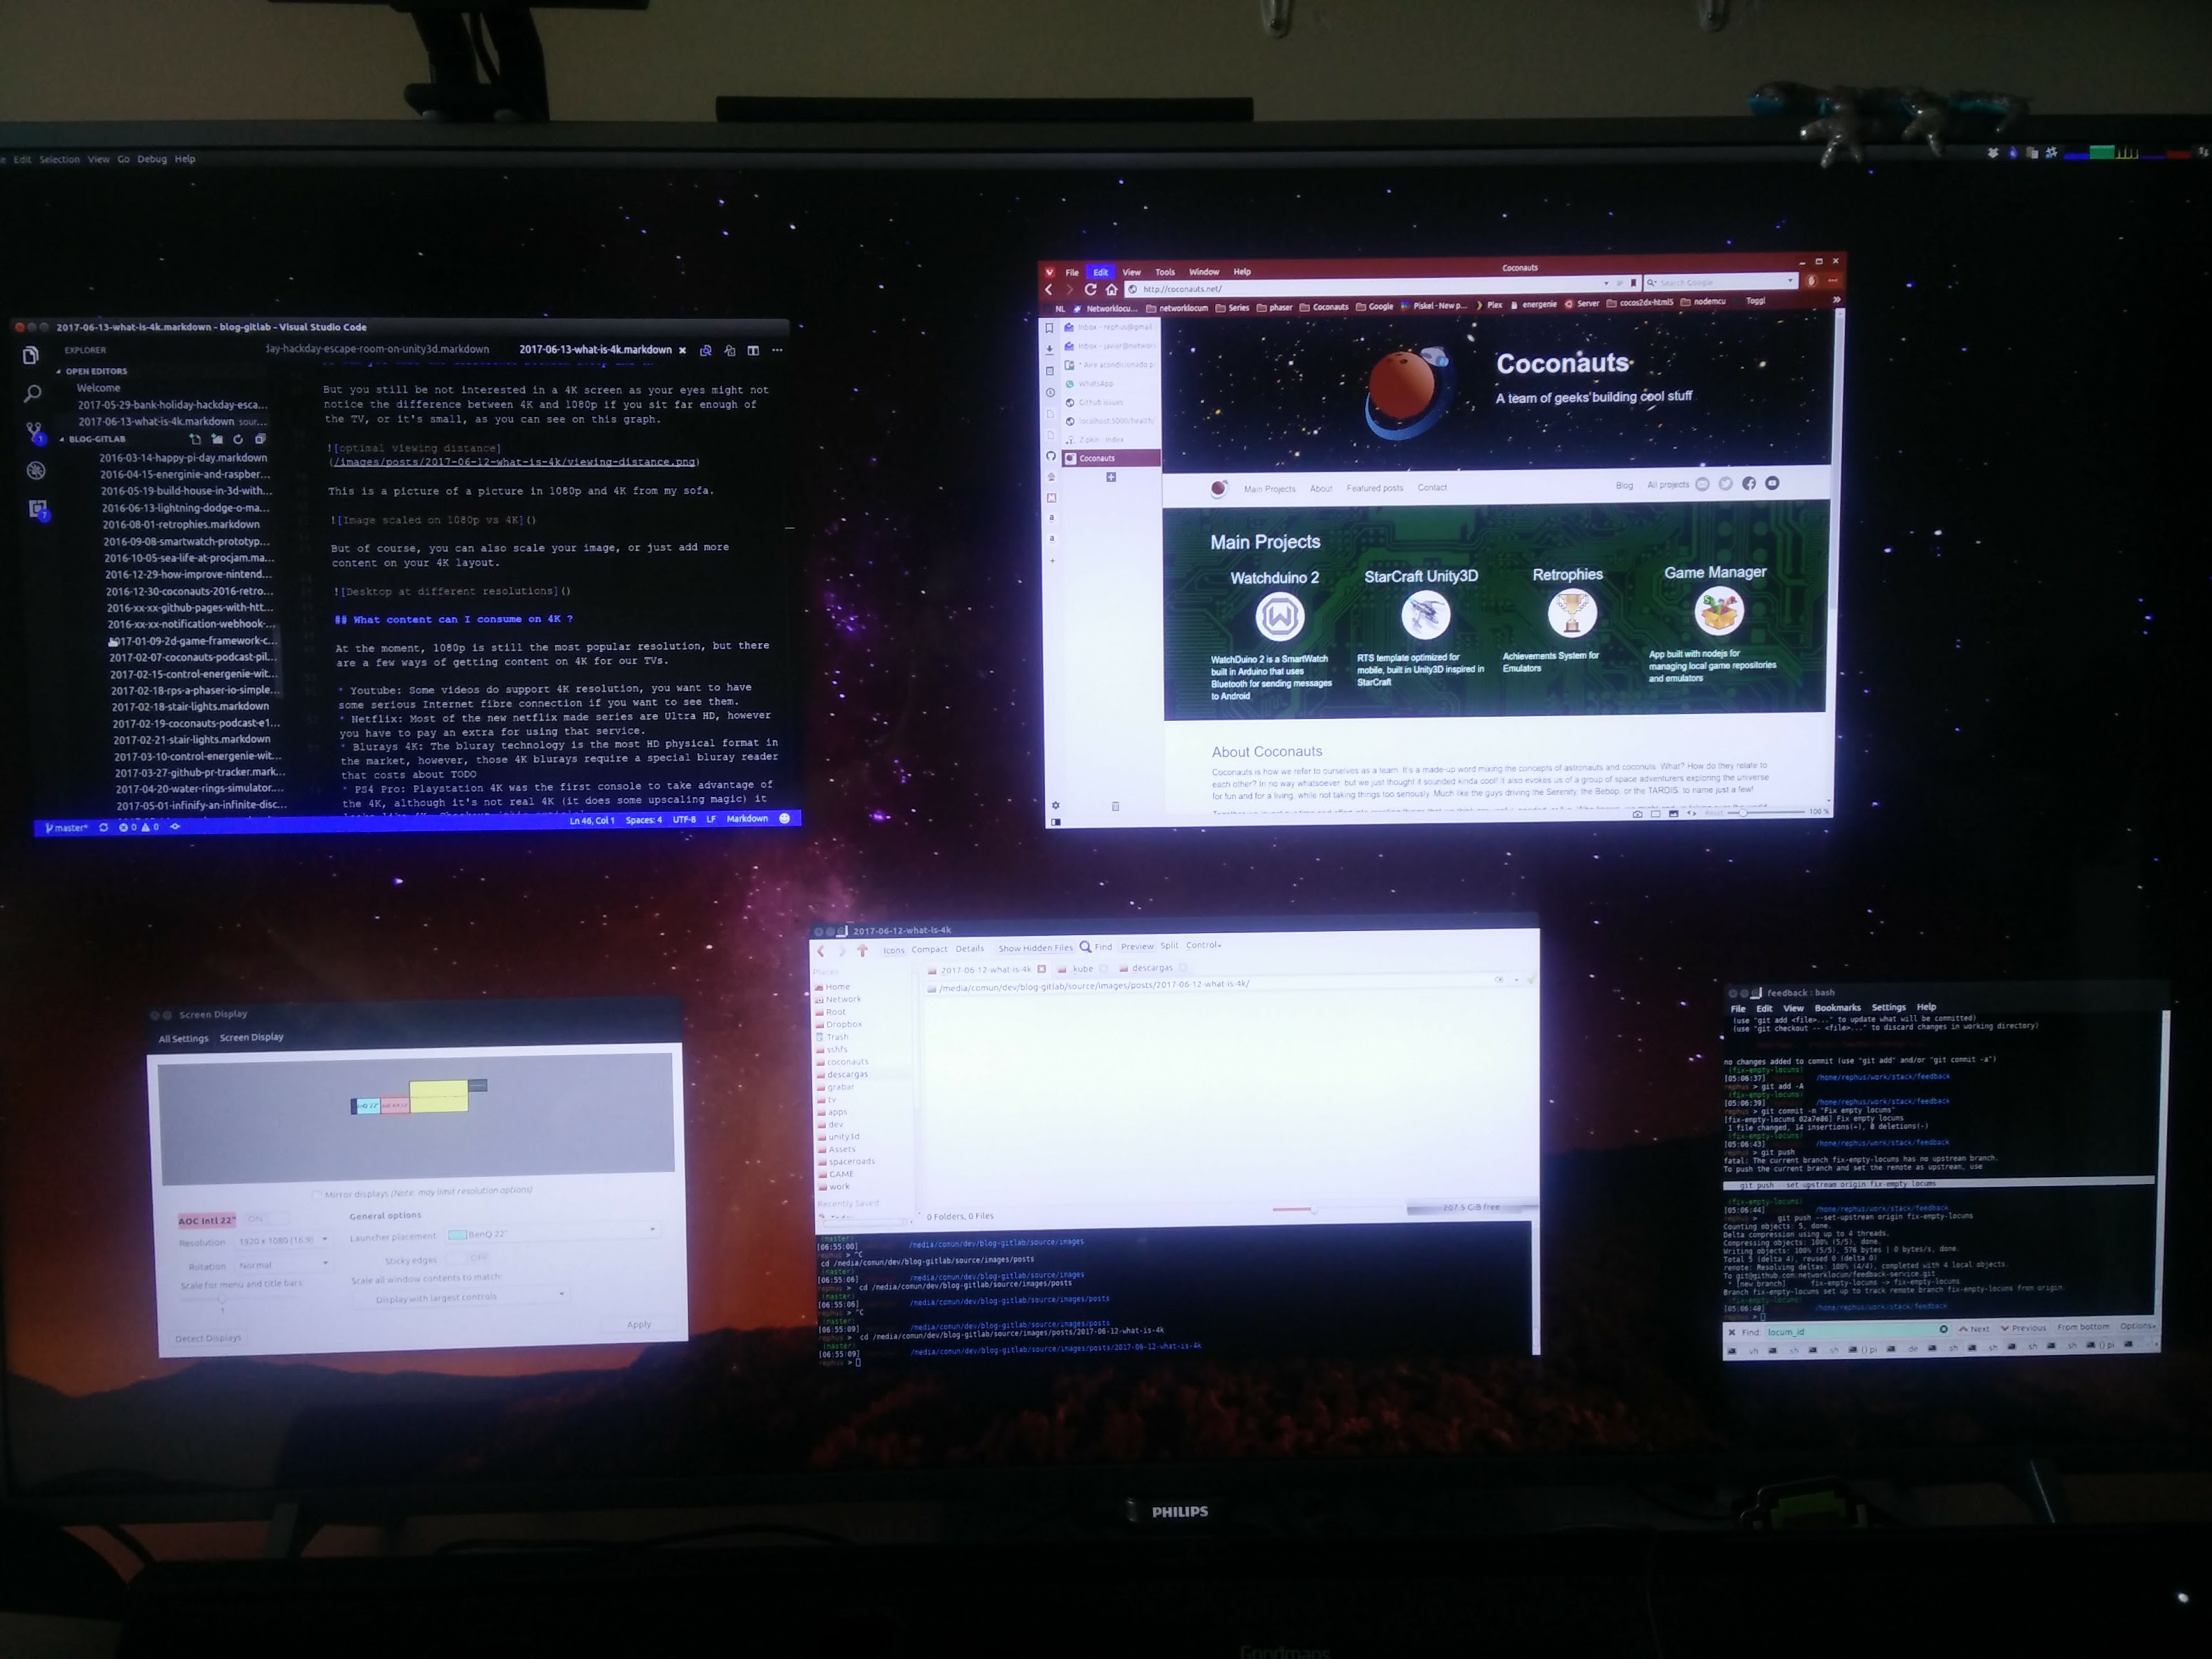Open Rotation Normal dropdown
The height and width of the screenshot is (1659, 2212).
pyautogui.click(x=284, y=1265)
